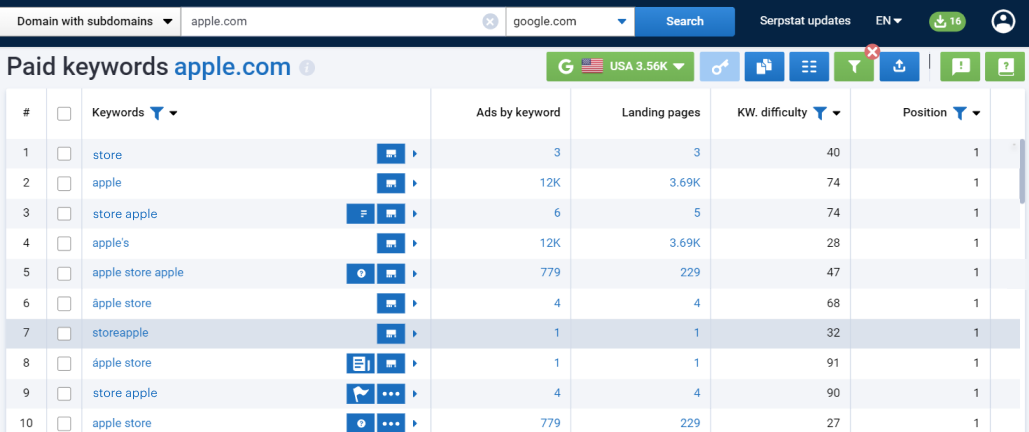Open the user profile avatar

1003,21
